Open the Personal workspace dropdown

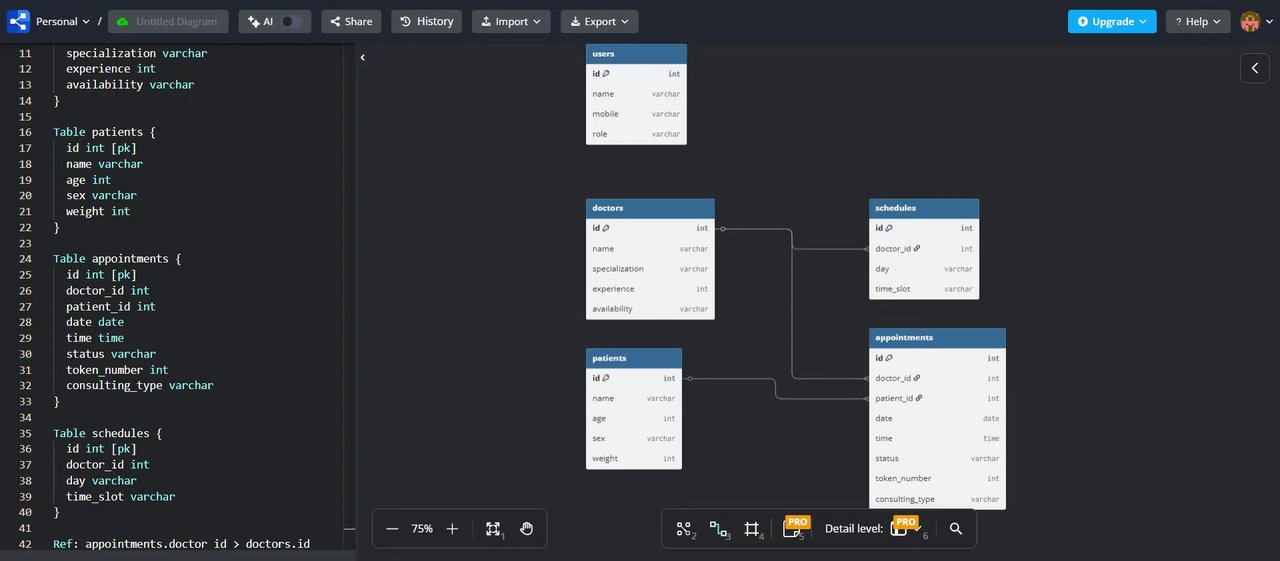[63, 21]
